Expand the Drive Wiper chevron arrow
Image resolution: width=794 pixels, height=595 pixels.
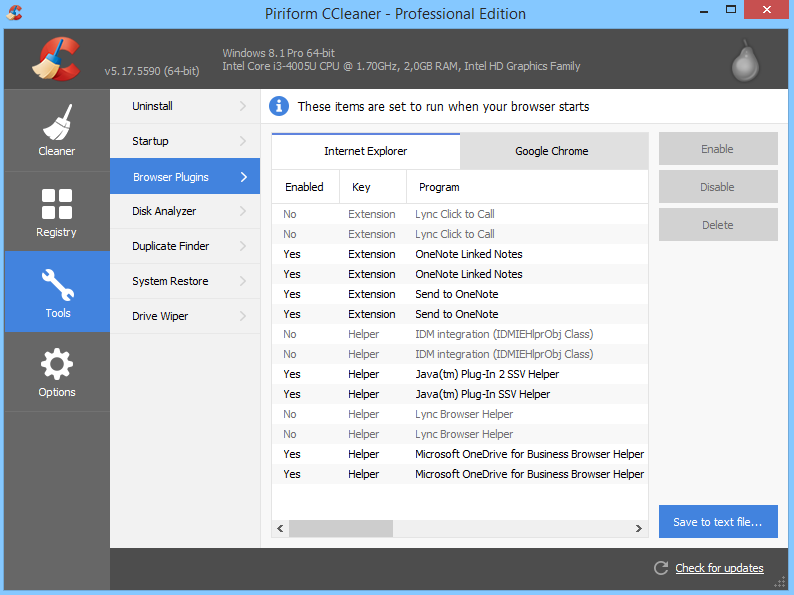tap(243, 316)
